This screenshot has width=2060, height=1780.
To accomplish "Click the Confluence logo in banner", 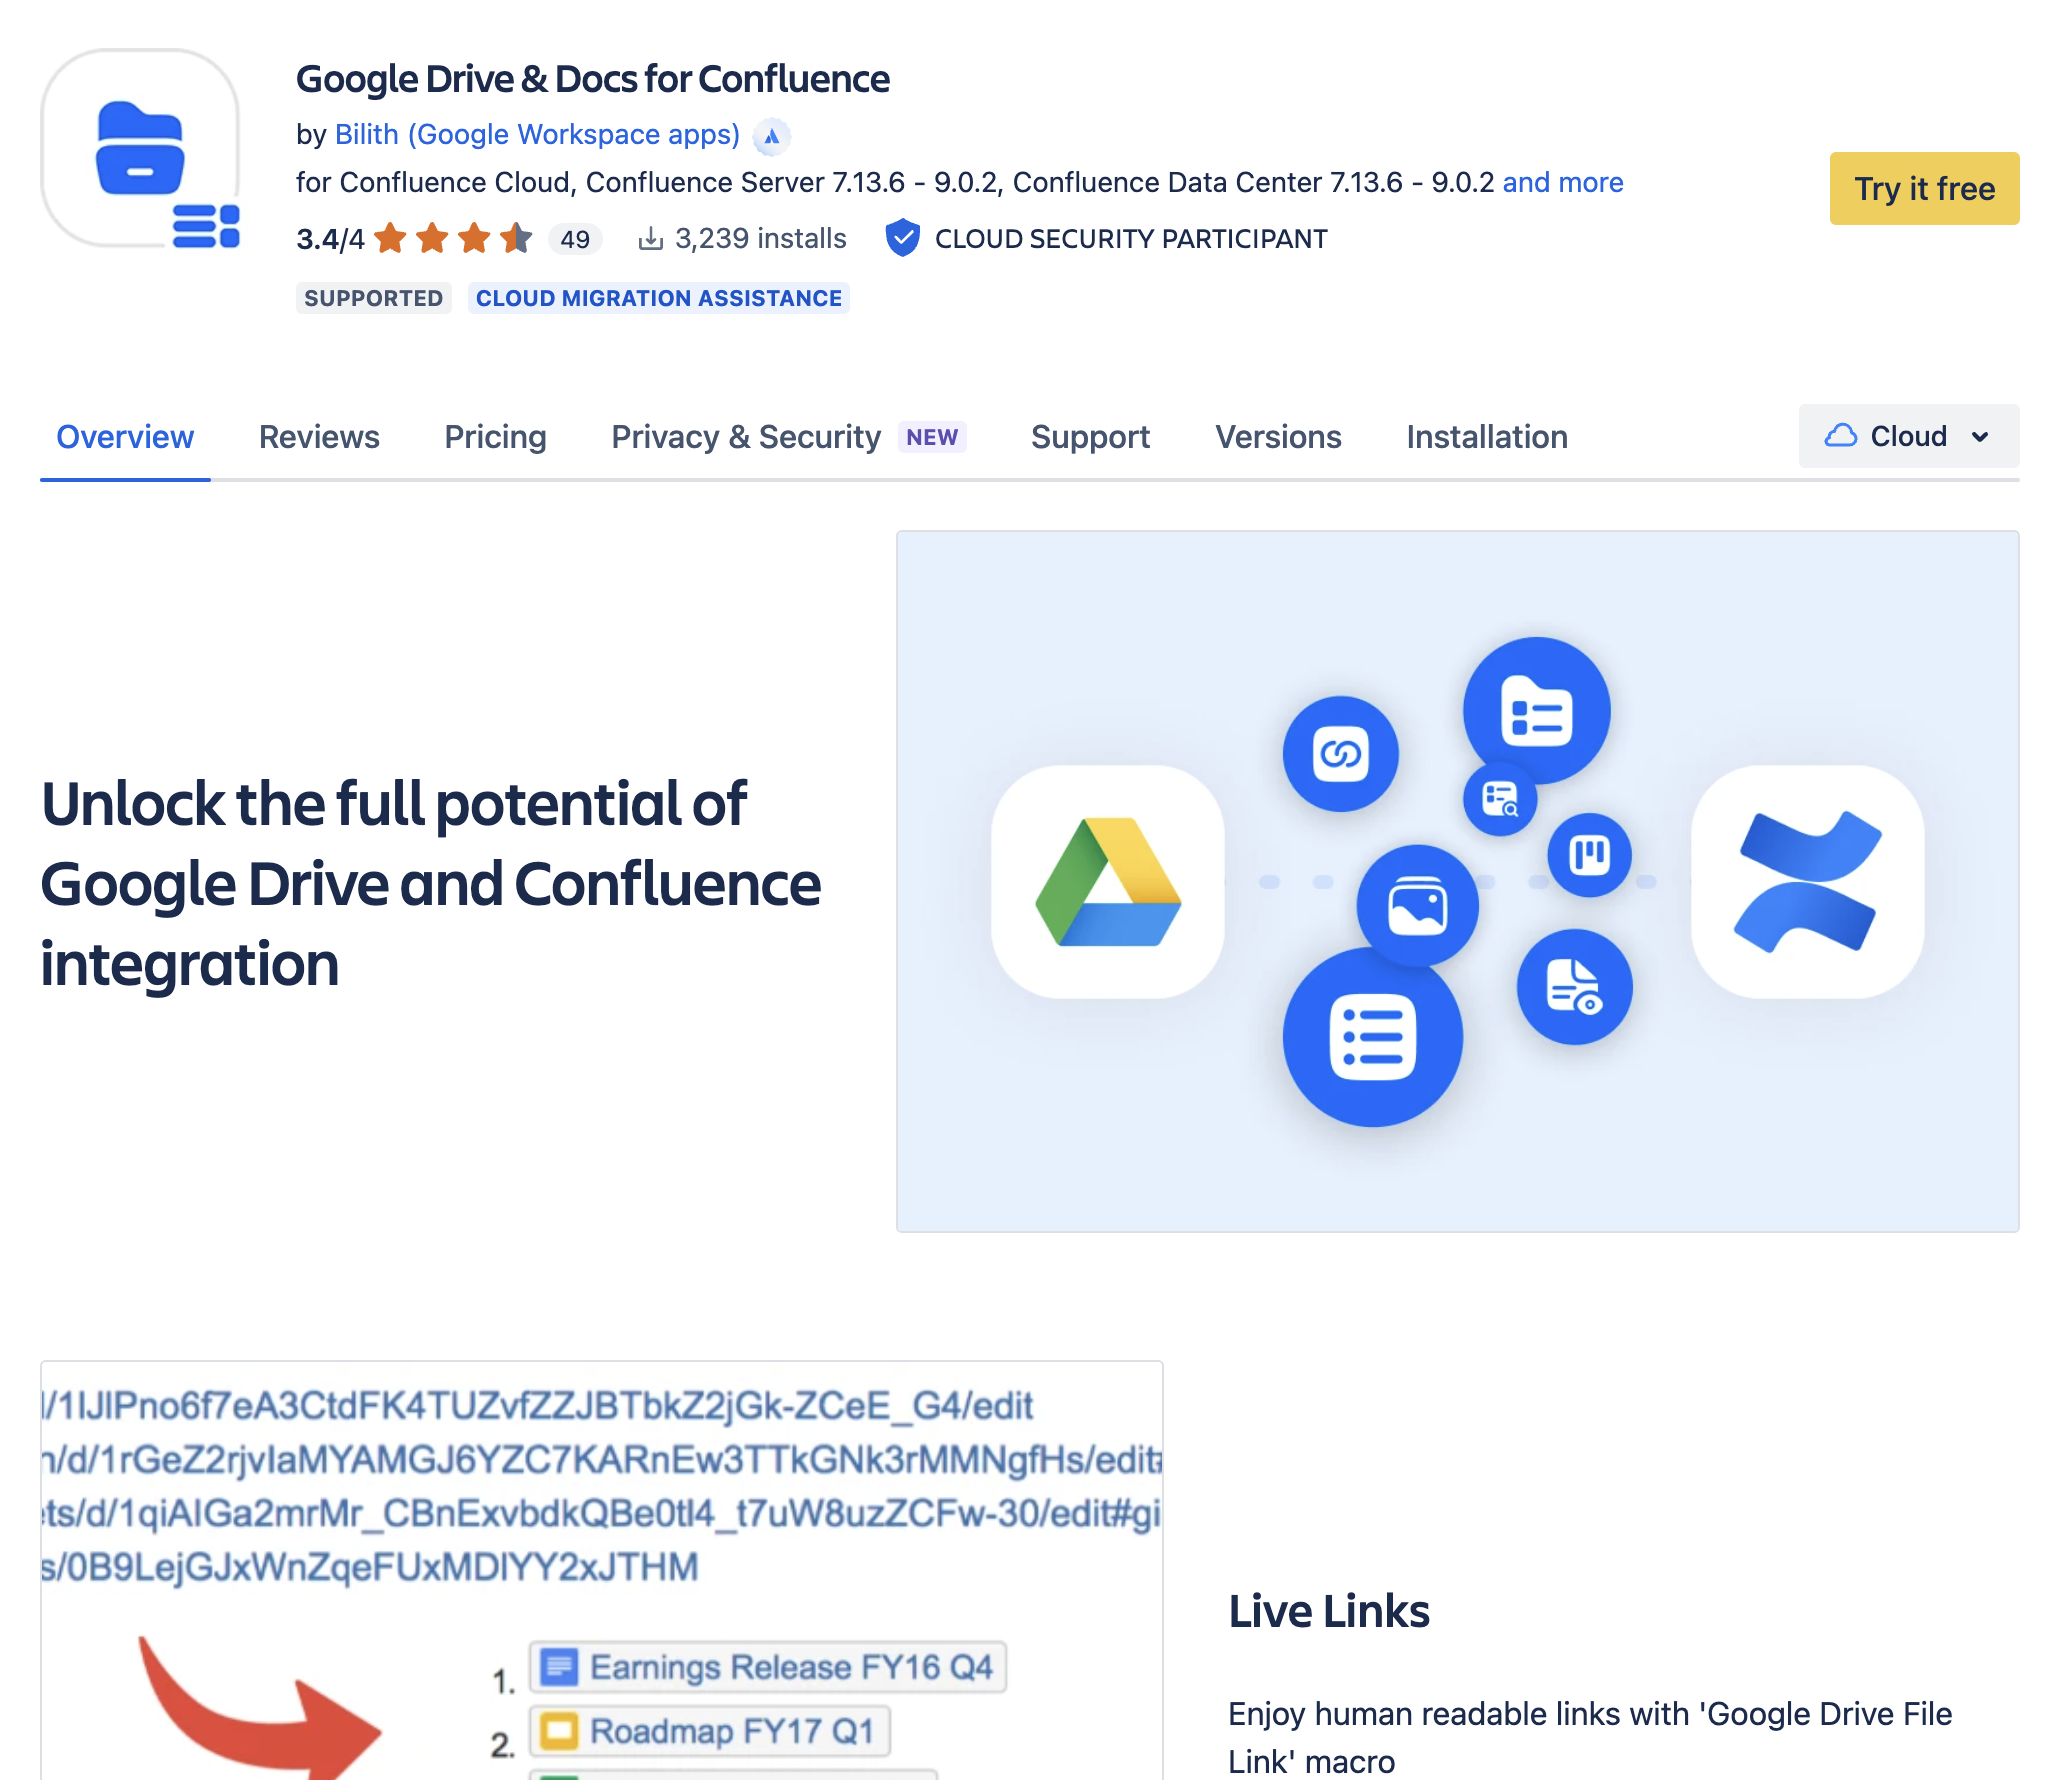I will [1807, 882].
